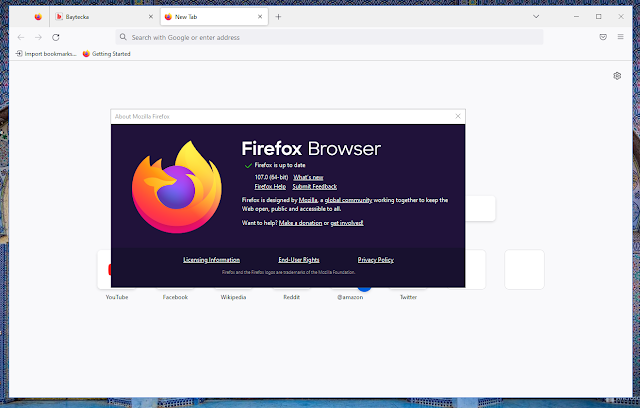
Task: Click the empty shortcut tile placeholder
Action: tap(524, 270)
